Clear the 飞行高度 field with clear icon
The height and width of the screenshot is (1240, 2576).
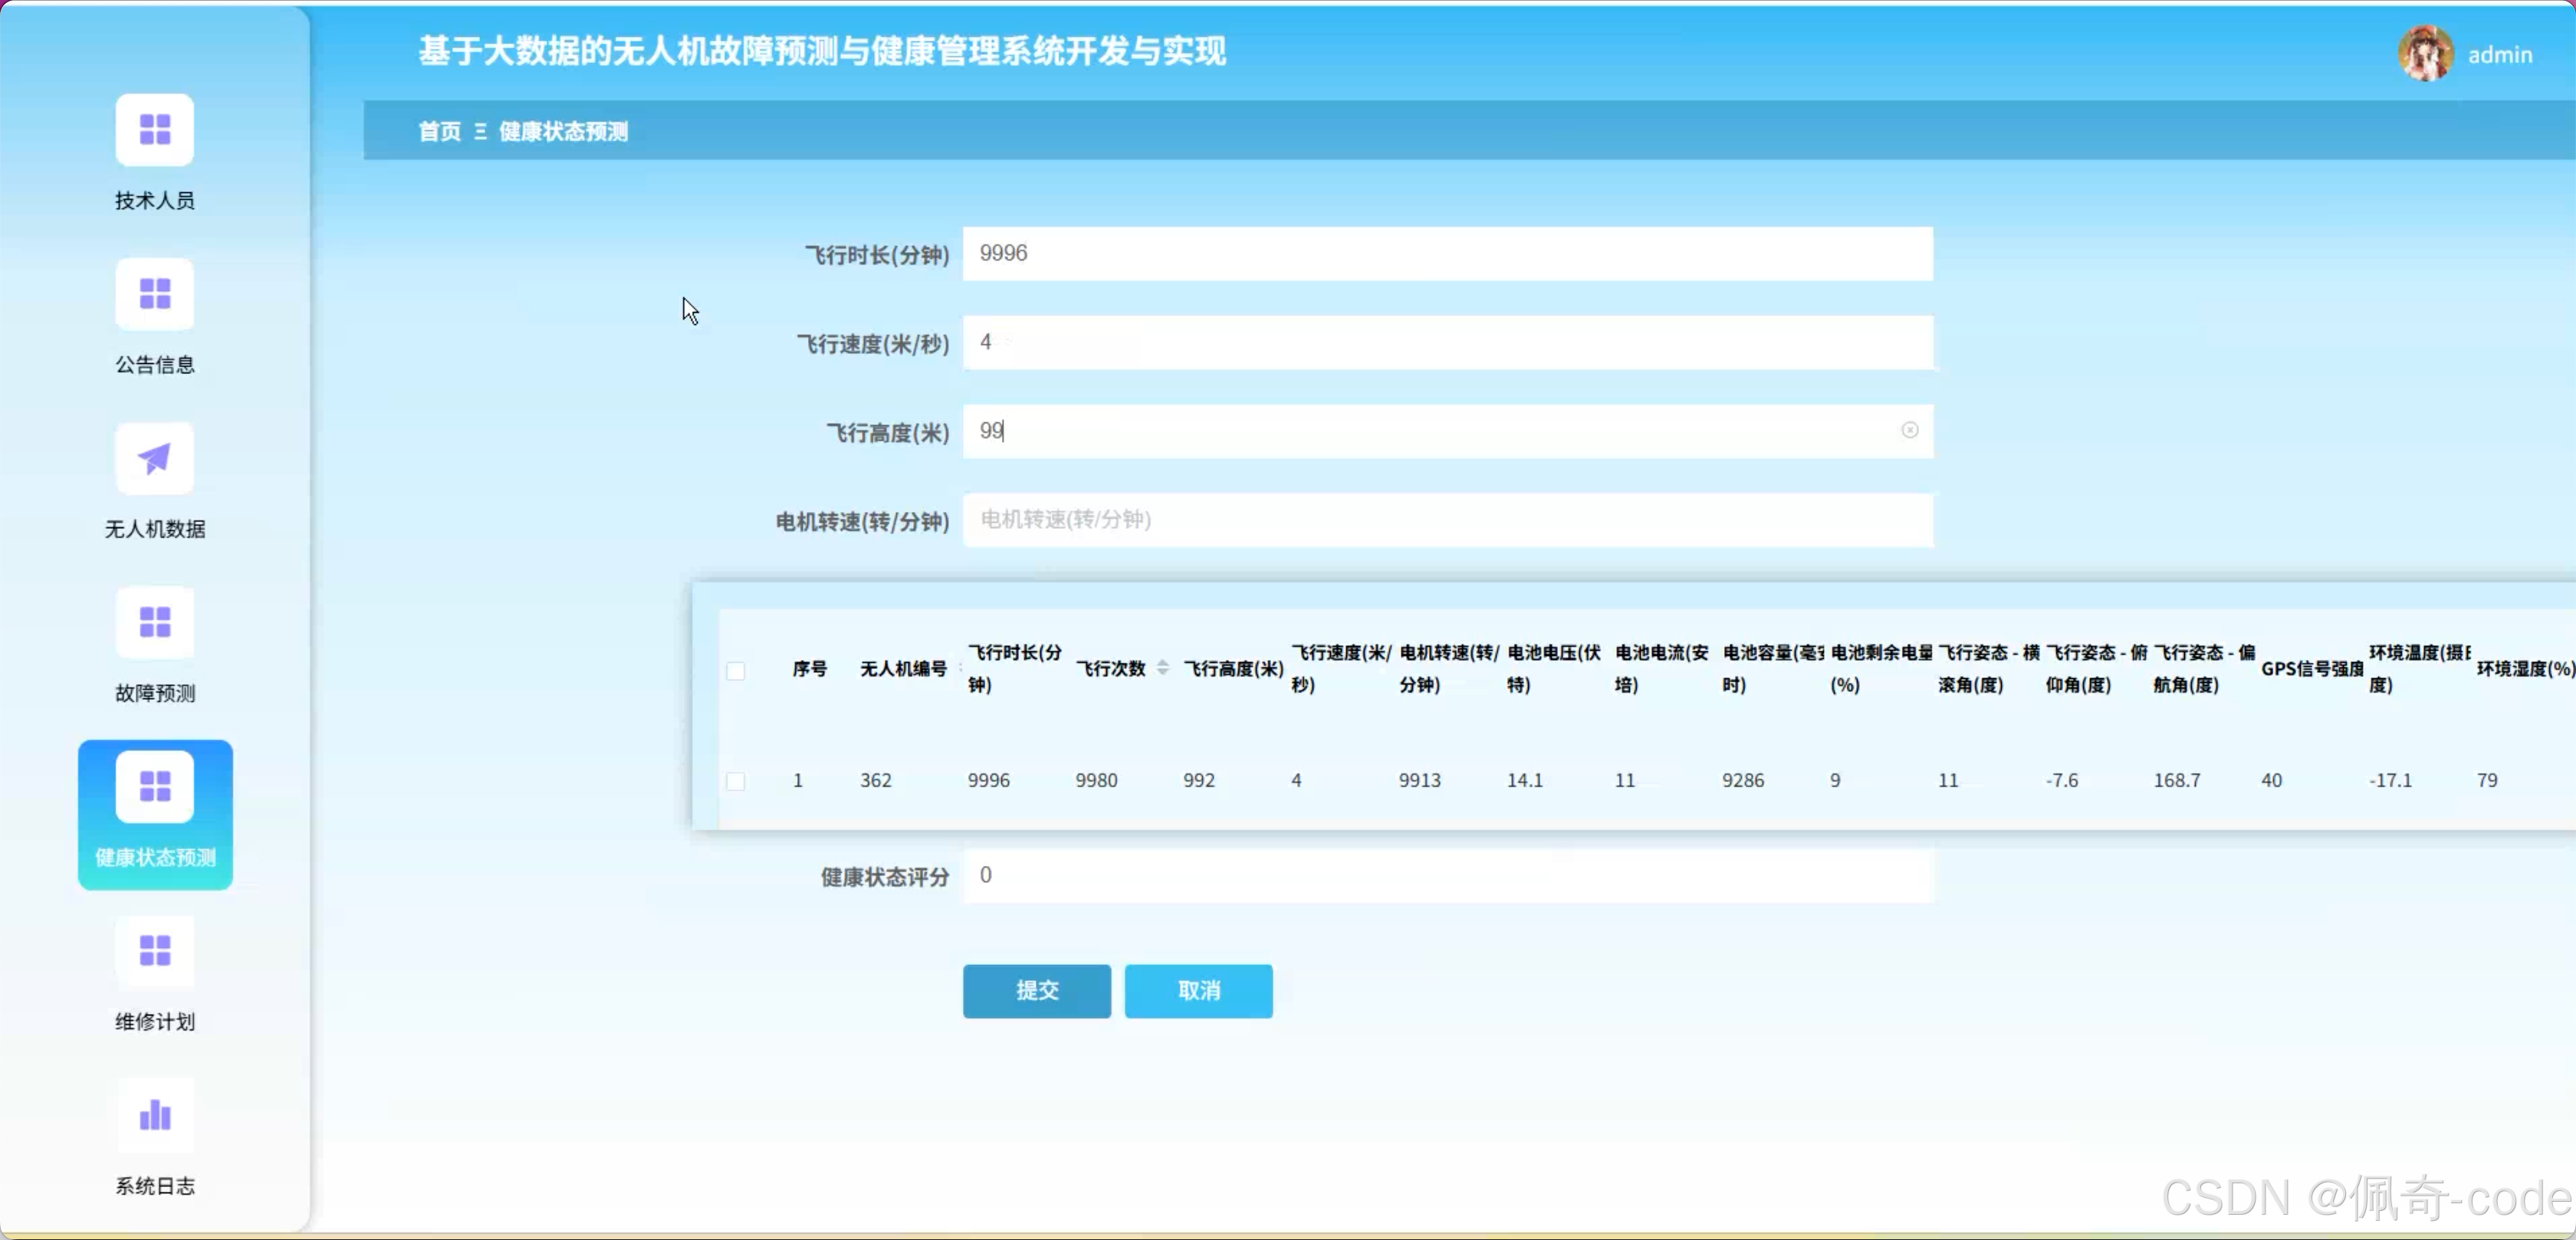coord(1909,430)
